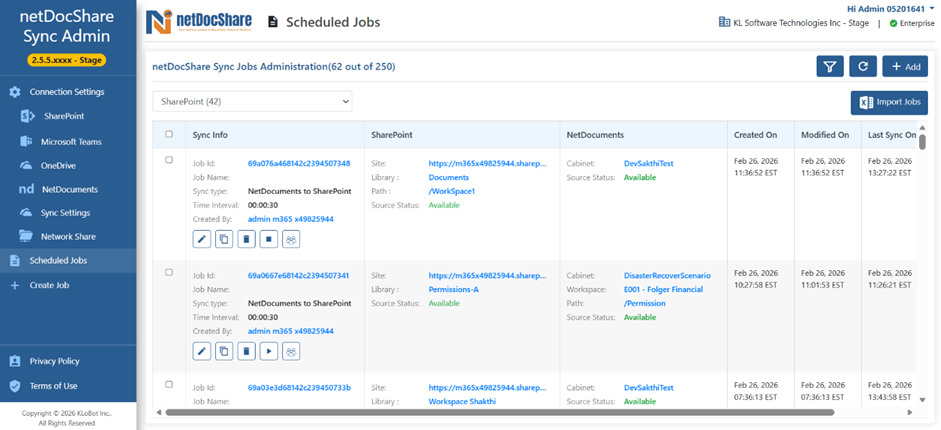Viewport: 941px width, 430px height.
Task: Edit job 69a076a468142c2394507348 with pencil icon
Action: [202, 239]
